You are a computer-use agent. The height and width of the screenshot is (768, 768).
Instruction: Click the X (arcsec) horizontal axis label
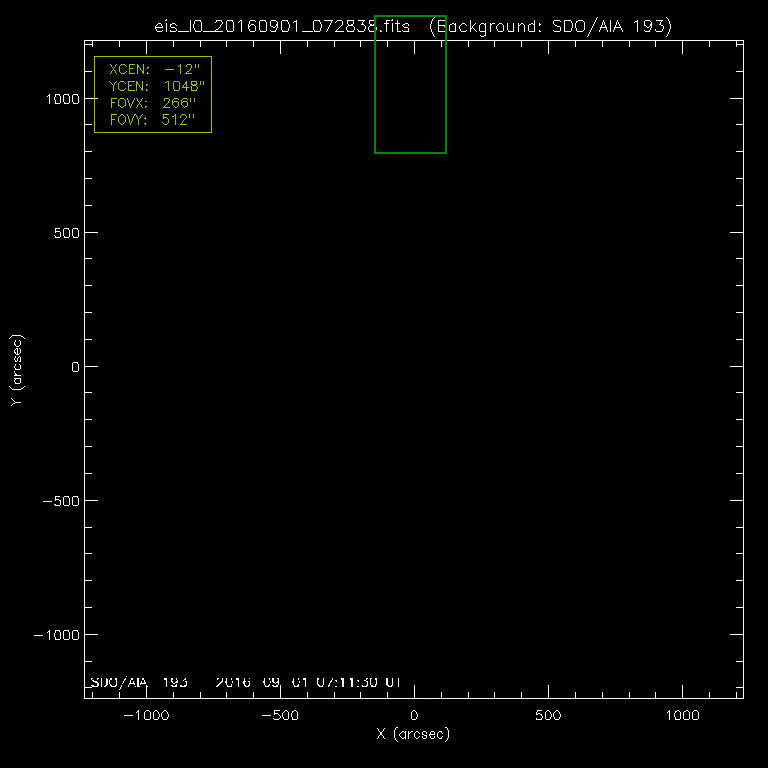[413, 734]
